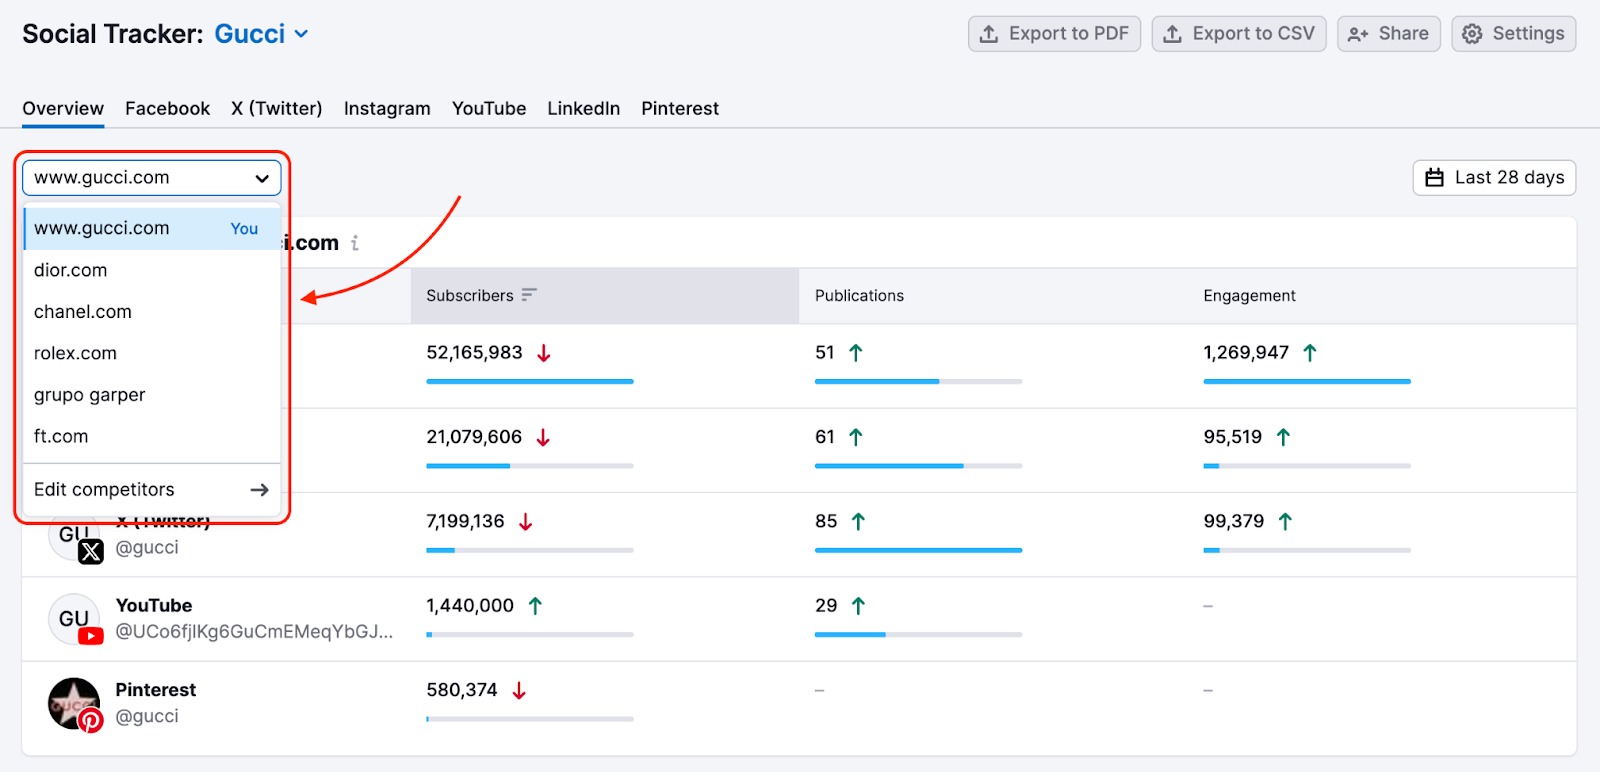This screenshot has width=1600, height=772.
Task: Open the LinkedIn tab
Action: tap(583, 108)
